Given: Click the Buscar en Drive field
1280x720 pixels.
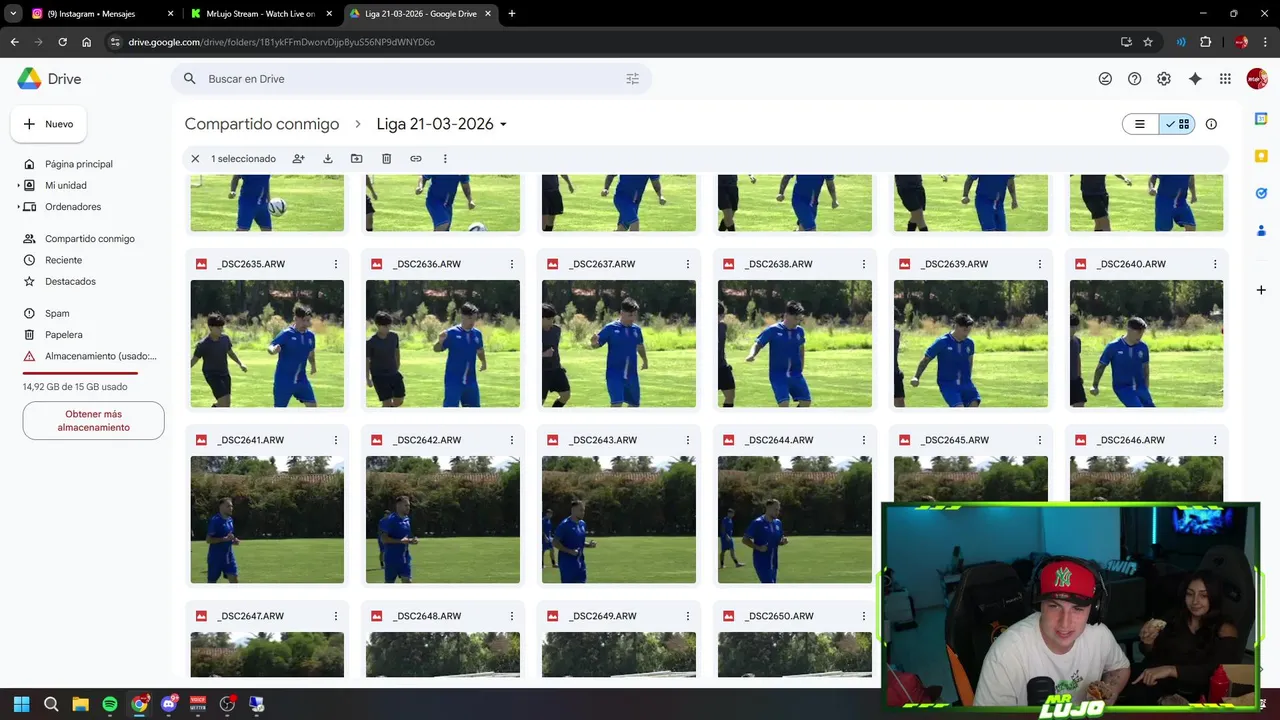Looking at the screenshot, I should 411,79.
